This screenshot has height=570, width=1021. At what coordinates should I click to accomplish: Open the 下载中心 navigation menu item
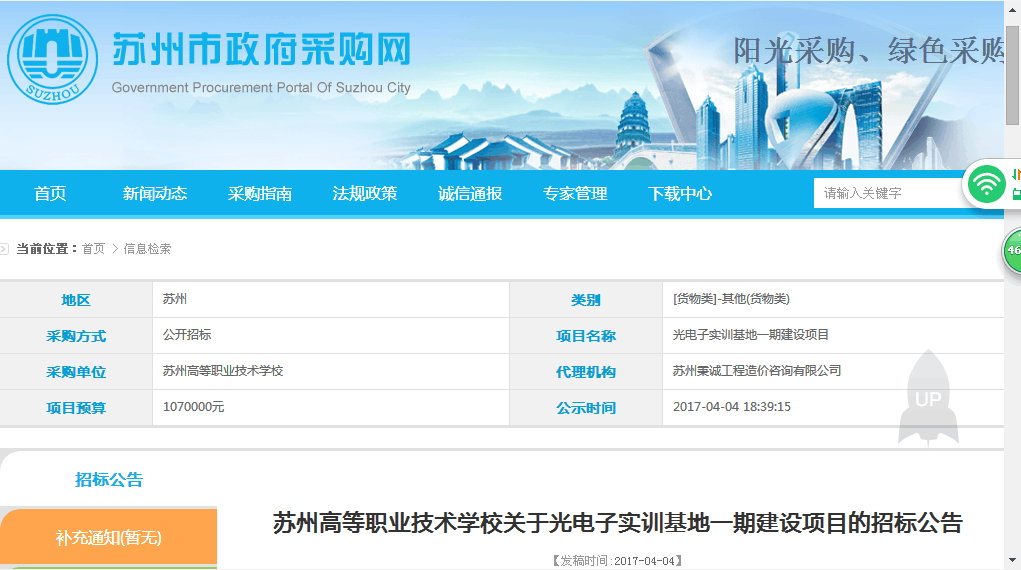click(680, 193)
